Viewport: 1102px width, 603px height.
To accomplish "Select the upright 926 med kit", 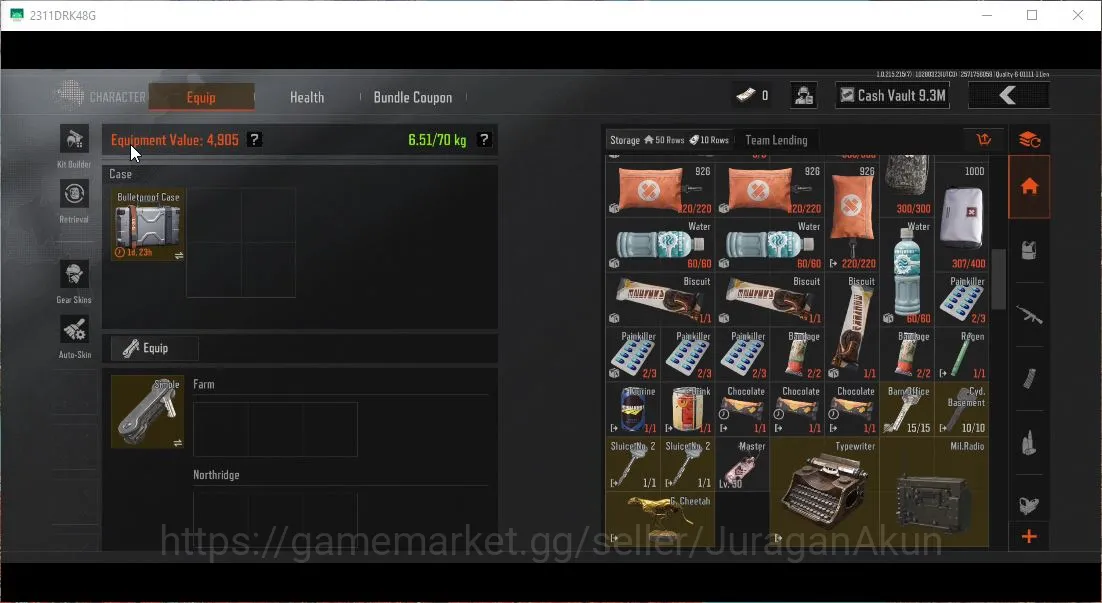I will pyautogui.click(x=852, y=216).
